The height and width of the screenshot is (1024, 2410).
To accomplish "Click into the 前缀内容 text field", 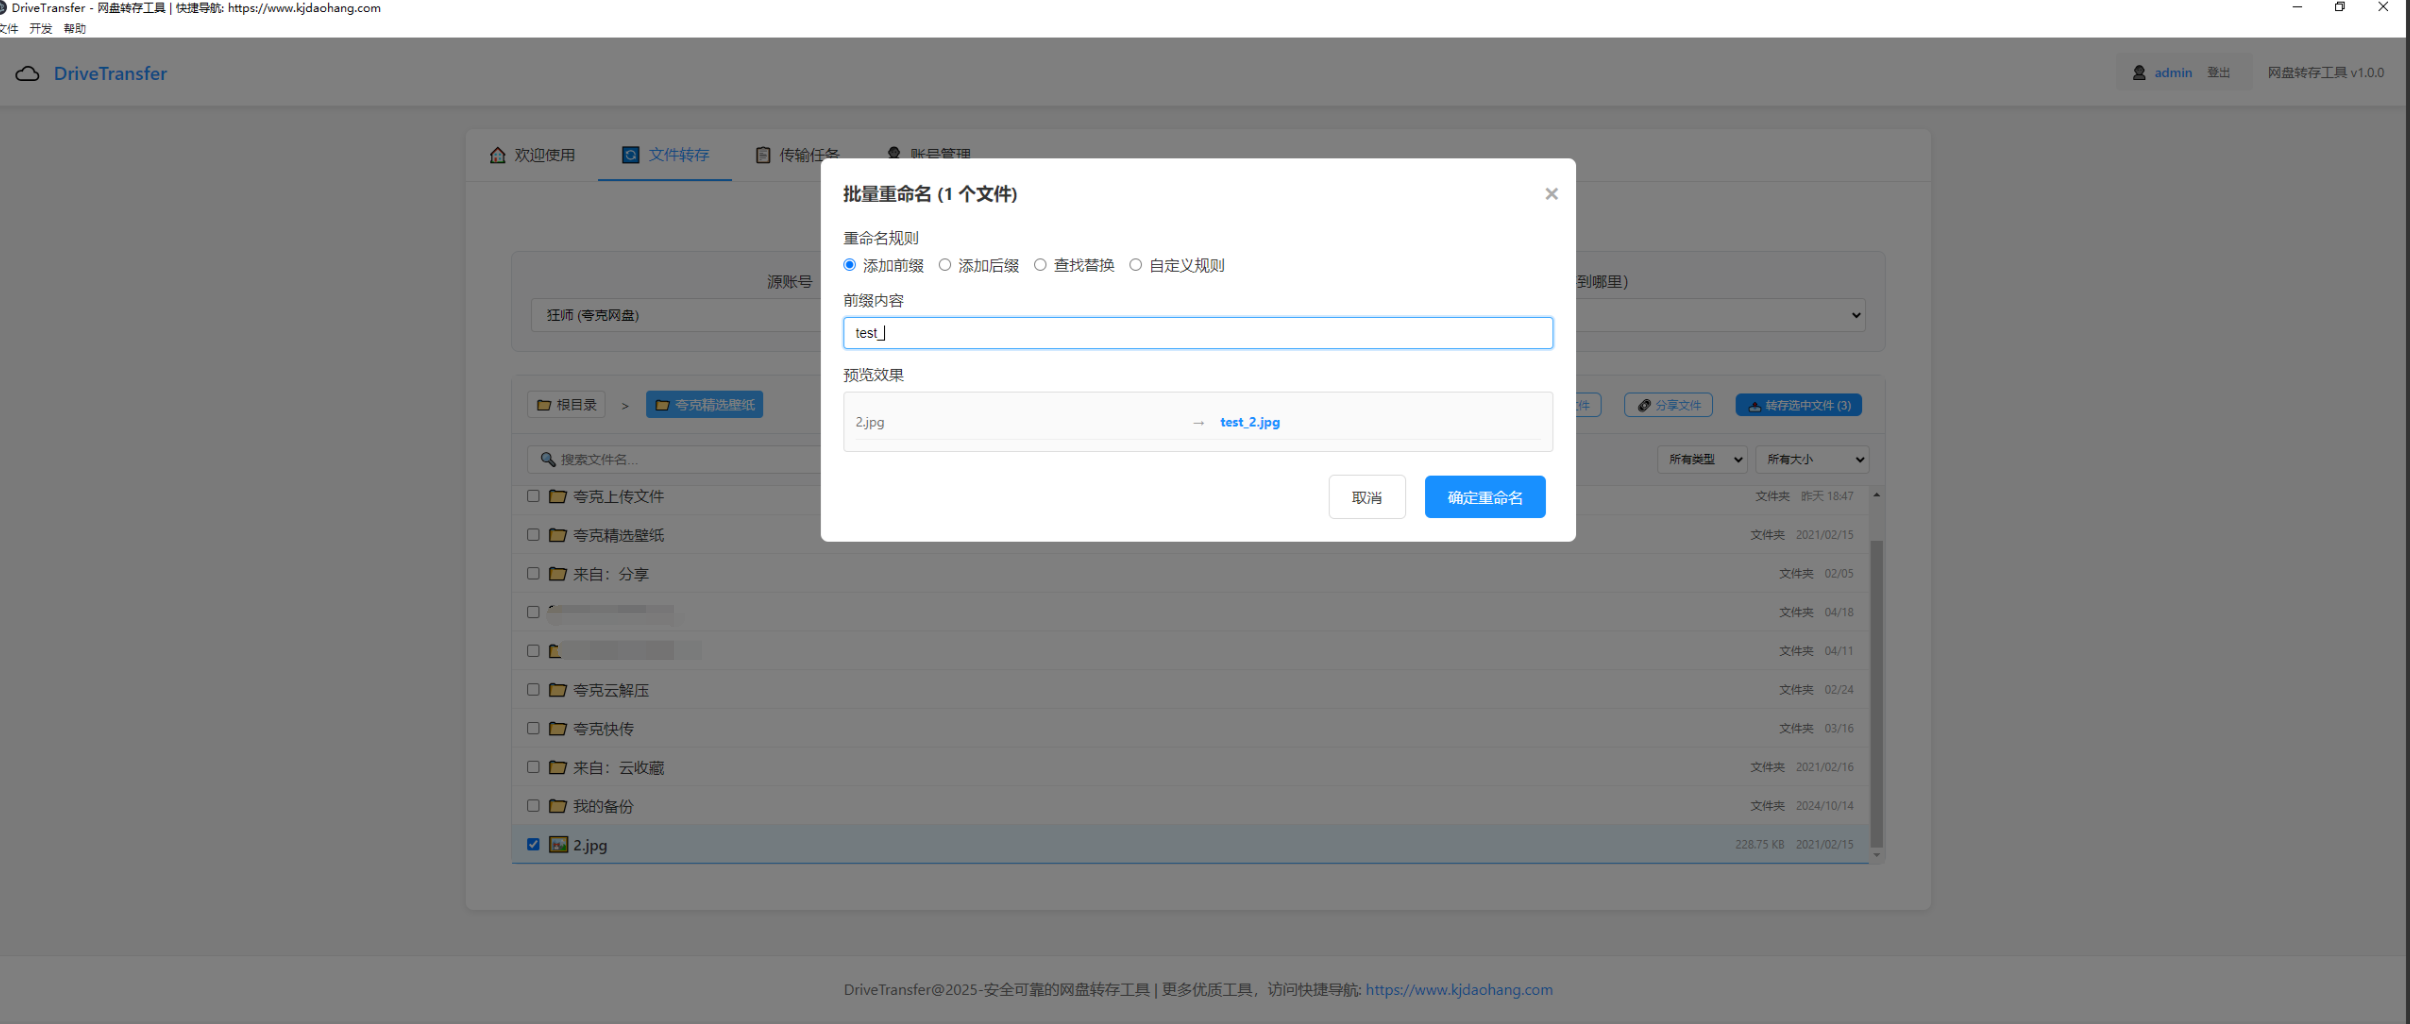I will click(x=1197, y=333).
